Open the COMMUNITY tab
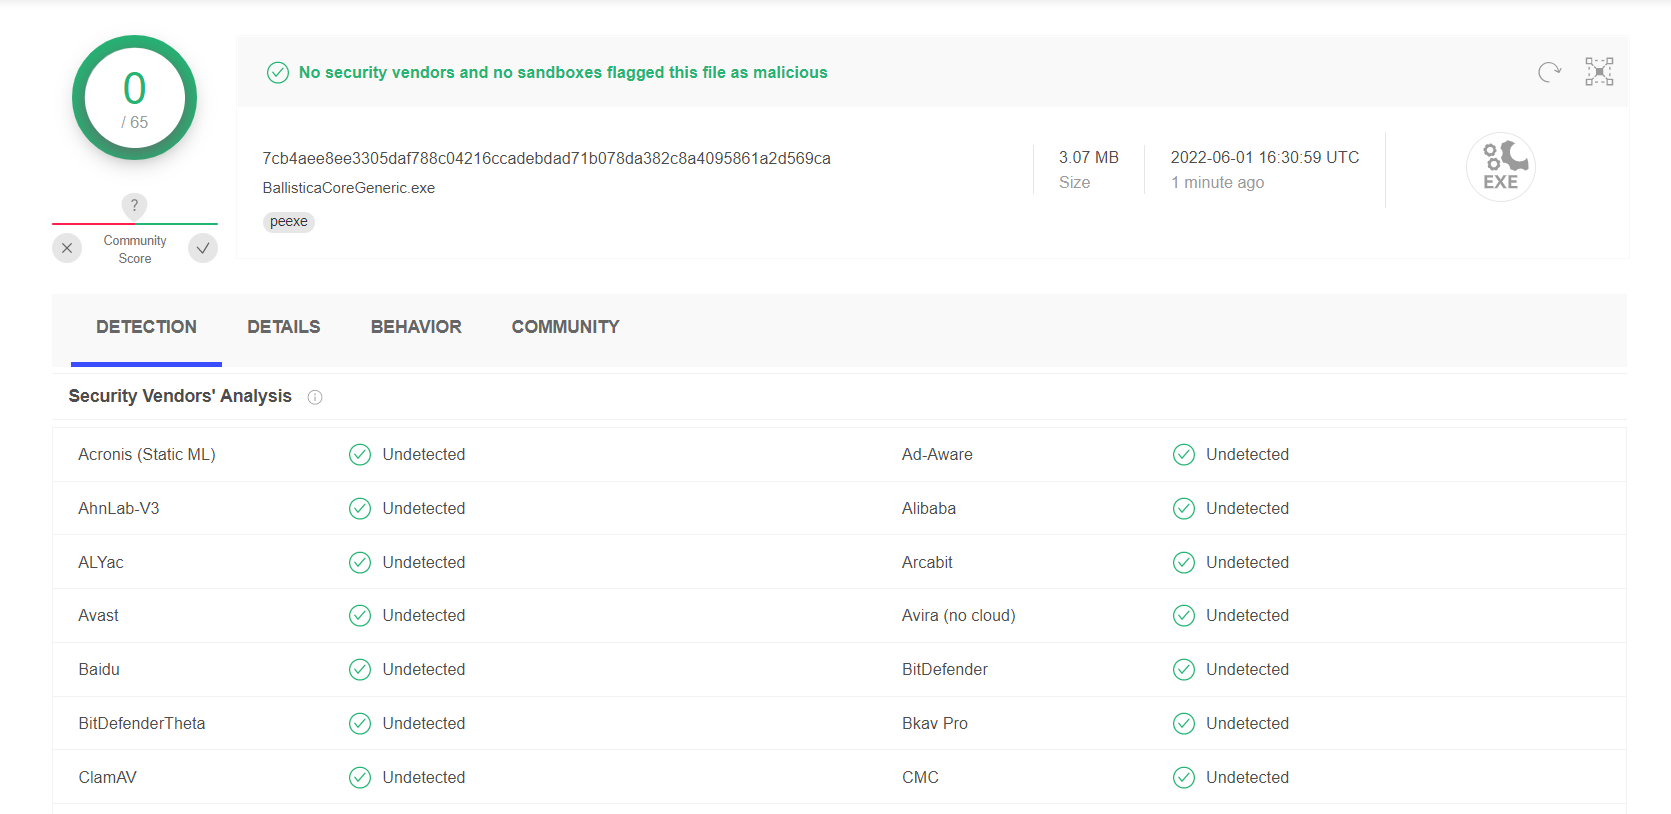This screenshot has width=1671, height=814. 565,328
